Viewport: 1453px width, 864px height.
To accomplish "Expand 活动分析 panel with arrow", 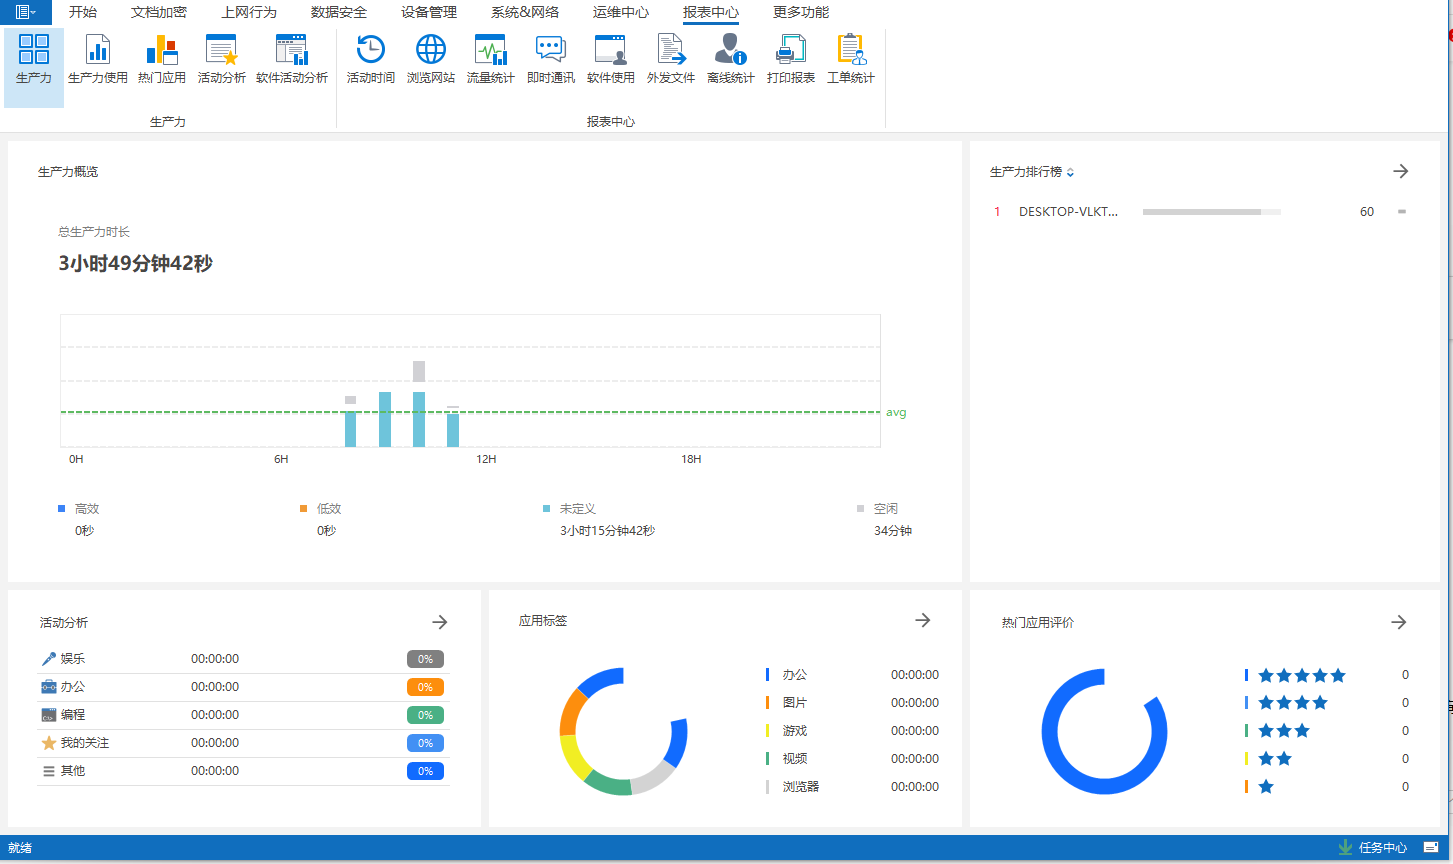I will [439, 622].
